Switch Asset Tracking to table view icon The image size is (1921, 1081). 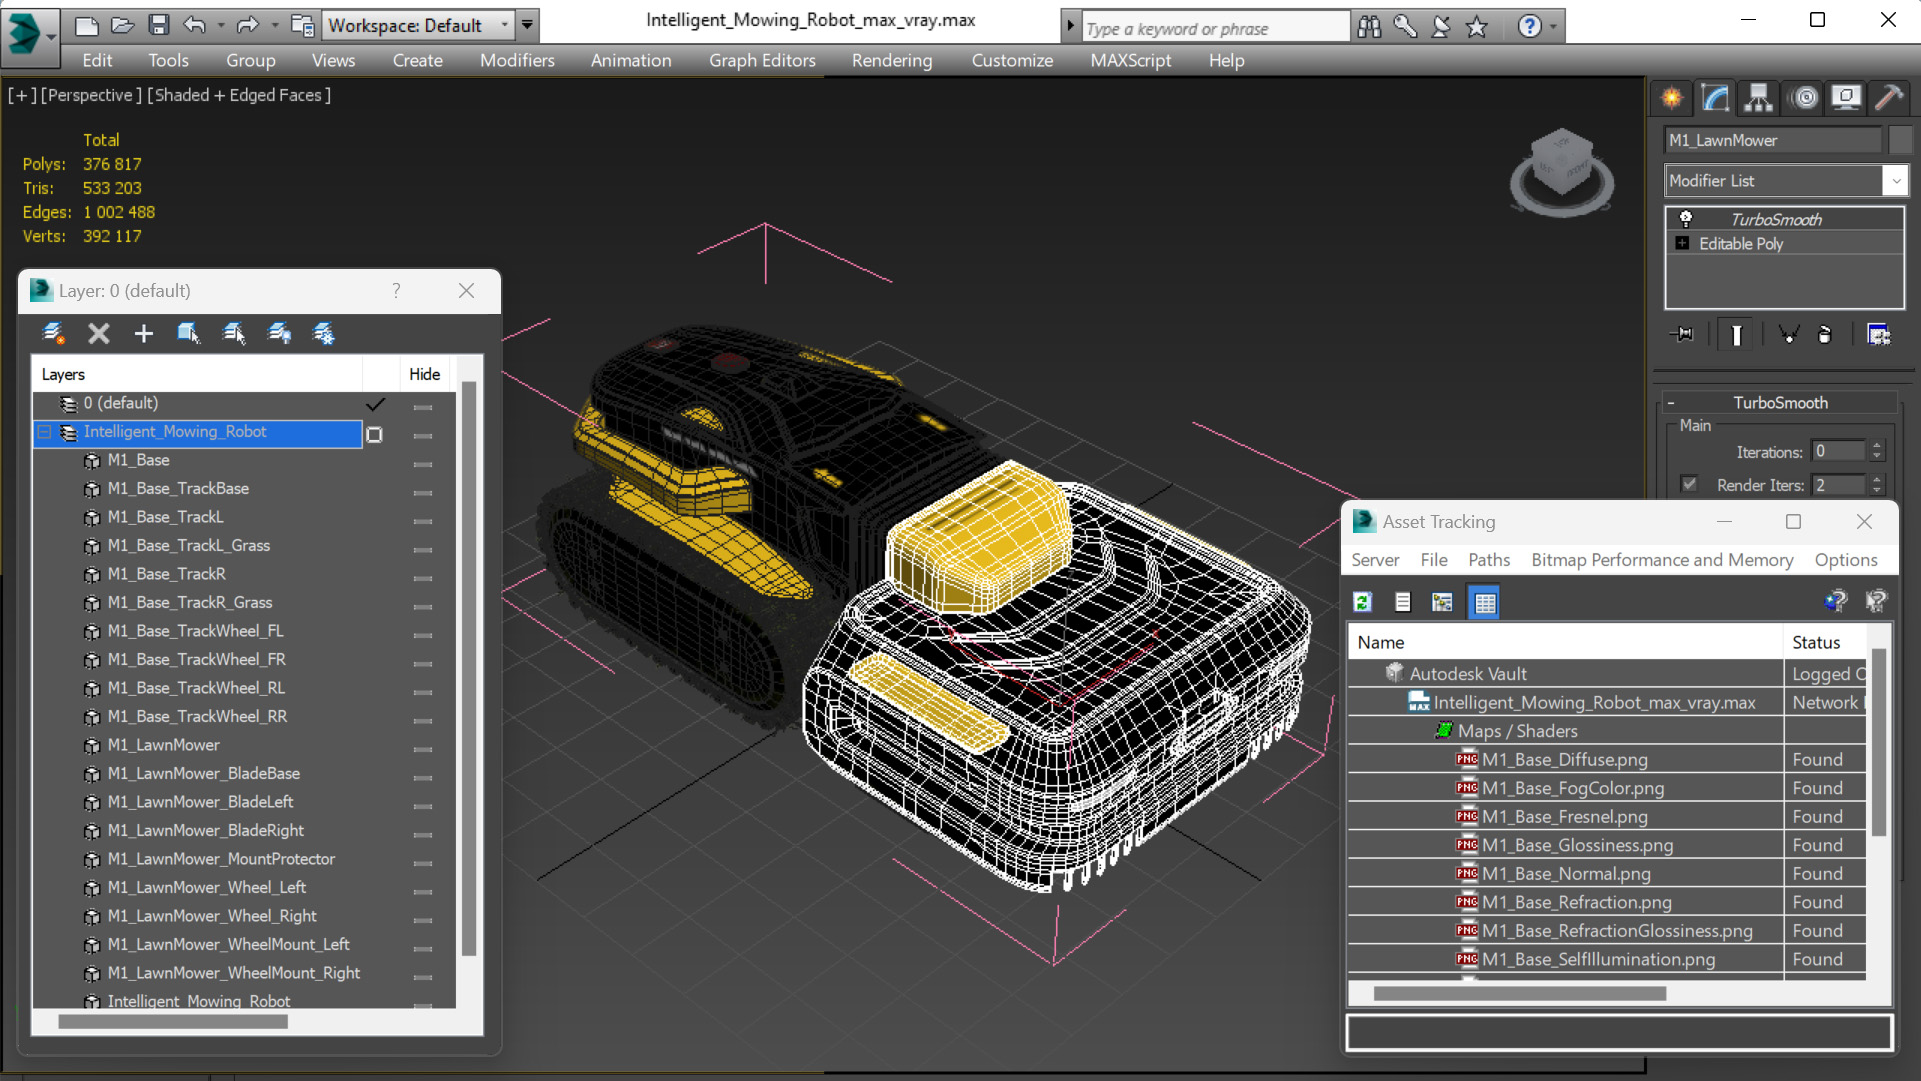pos(1484,602)
